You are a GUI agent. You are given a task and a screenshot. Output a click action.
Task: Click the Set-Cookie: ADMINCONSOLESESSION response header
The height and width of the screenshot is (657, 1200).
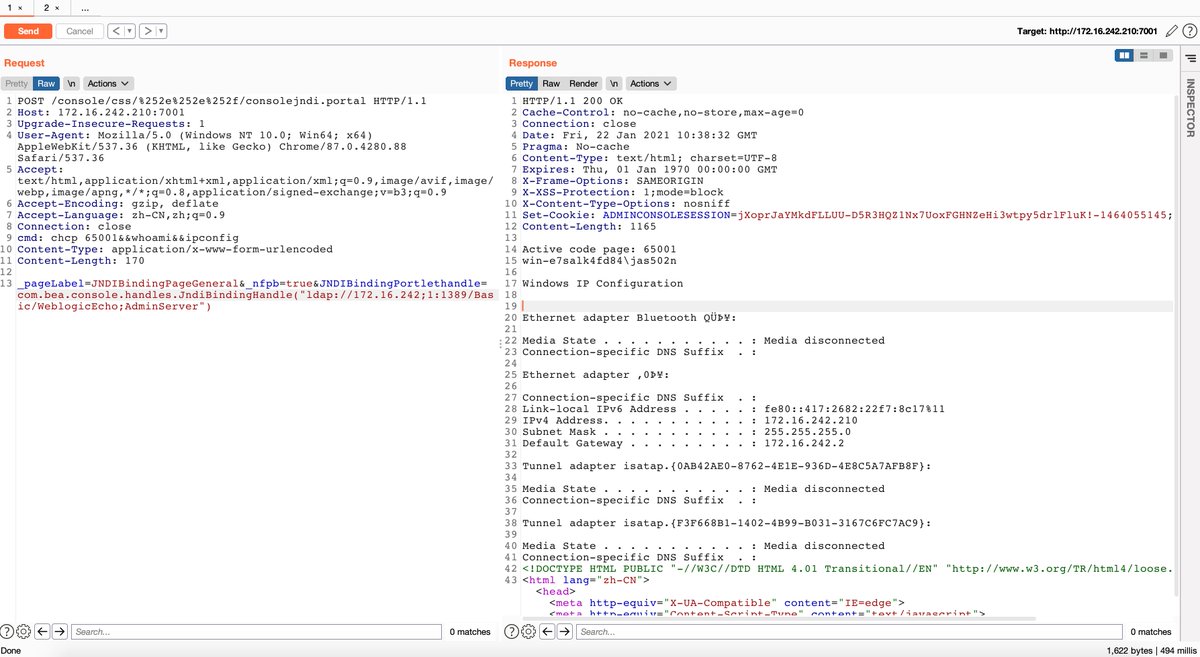847,215
